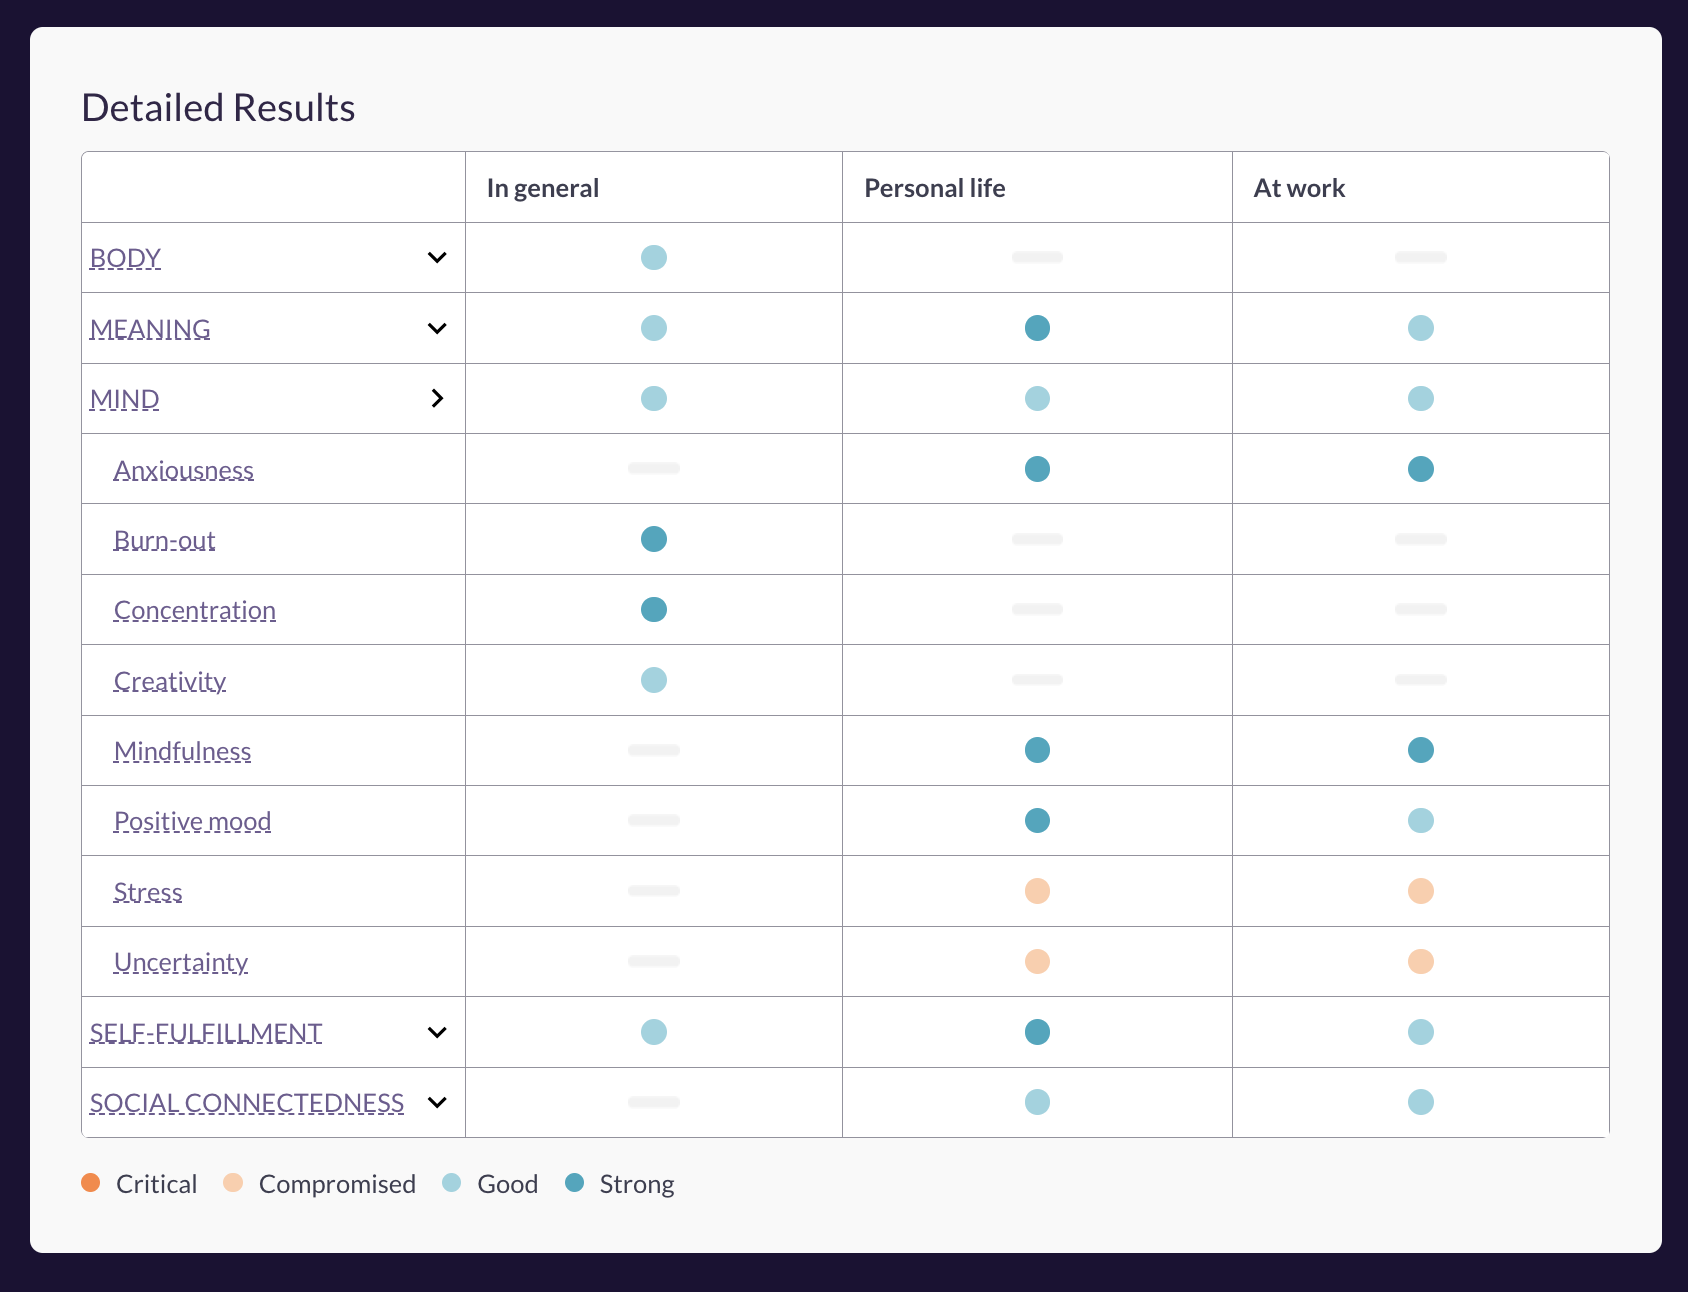Expand the MEANING category chevron
Viewport: 1688px width, 1292px height.
tap(436, 329)
